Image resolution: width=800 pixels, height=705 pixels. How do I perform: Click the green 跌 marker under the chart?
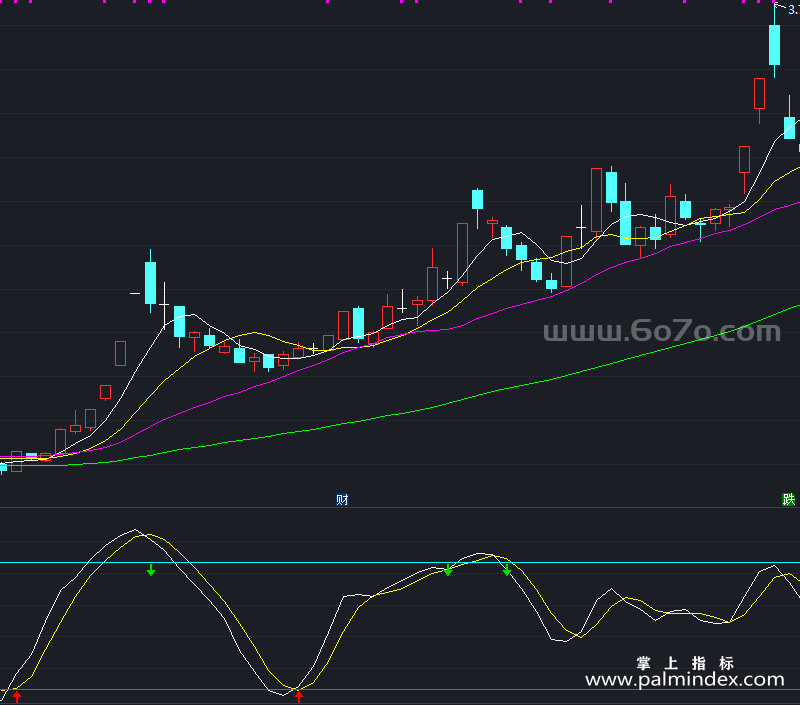tap(789, 499)
